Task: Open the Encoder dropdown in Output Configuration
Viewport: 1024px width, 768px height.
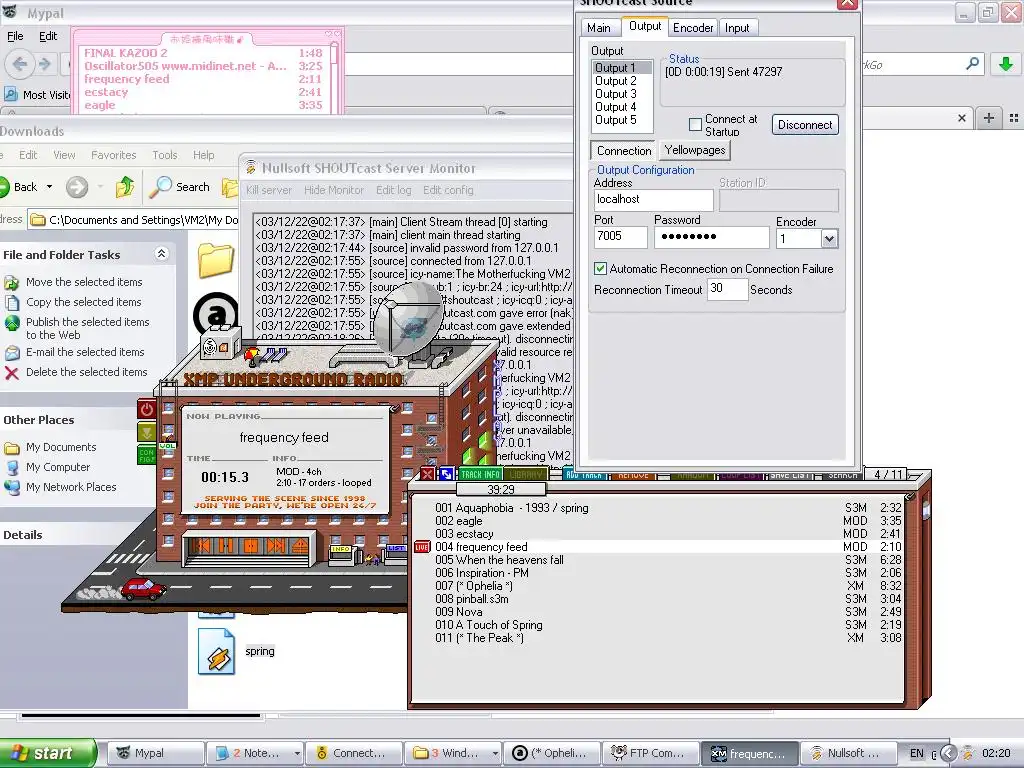Action: [x=829, y=238]
